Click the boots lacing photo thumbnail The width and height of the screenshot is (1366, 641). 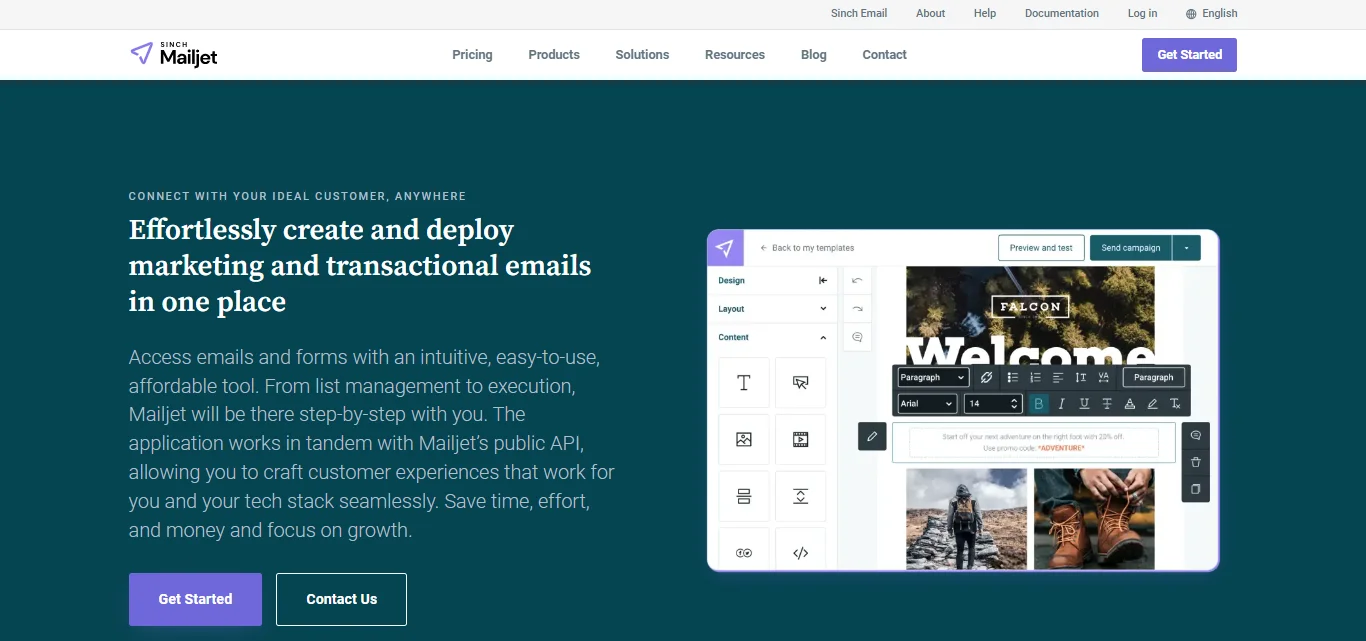click(x=1094, y=518)
